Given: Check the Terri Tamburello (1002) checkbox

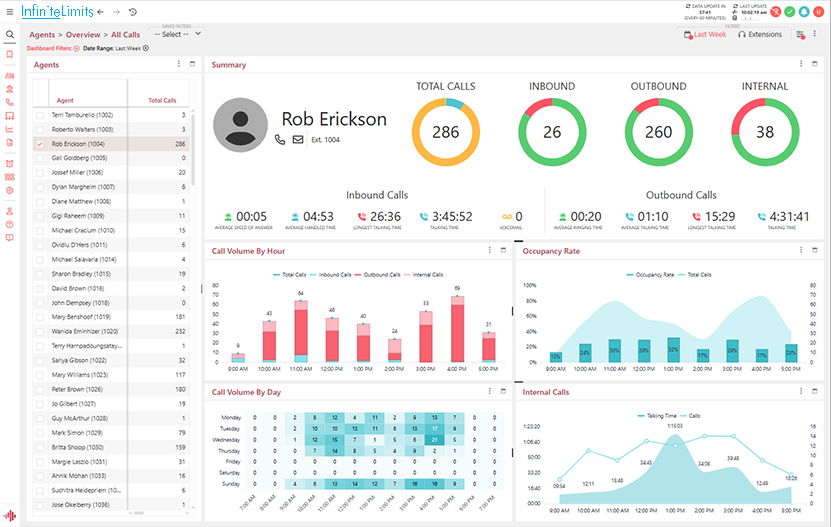Looking at the screenshot, I should click(40, 115).
